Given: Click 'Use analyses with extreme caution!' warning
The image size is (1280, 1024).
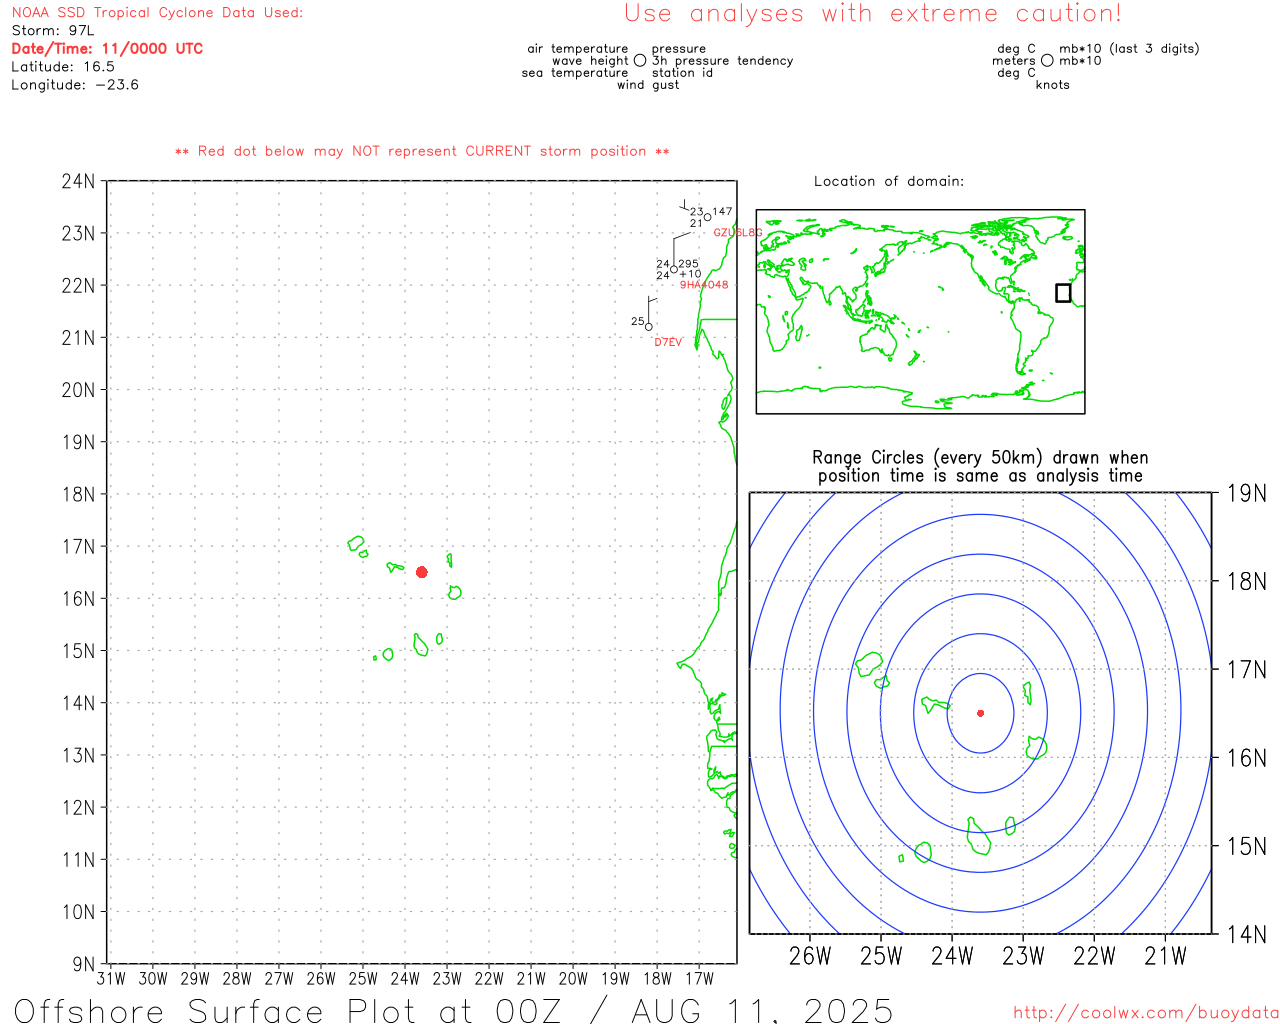Looking at the screenshot, I should (x=873, y=13).
